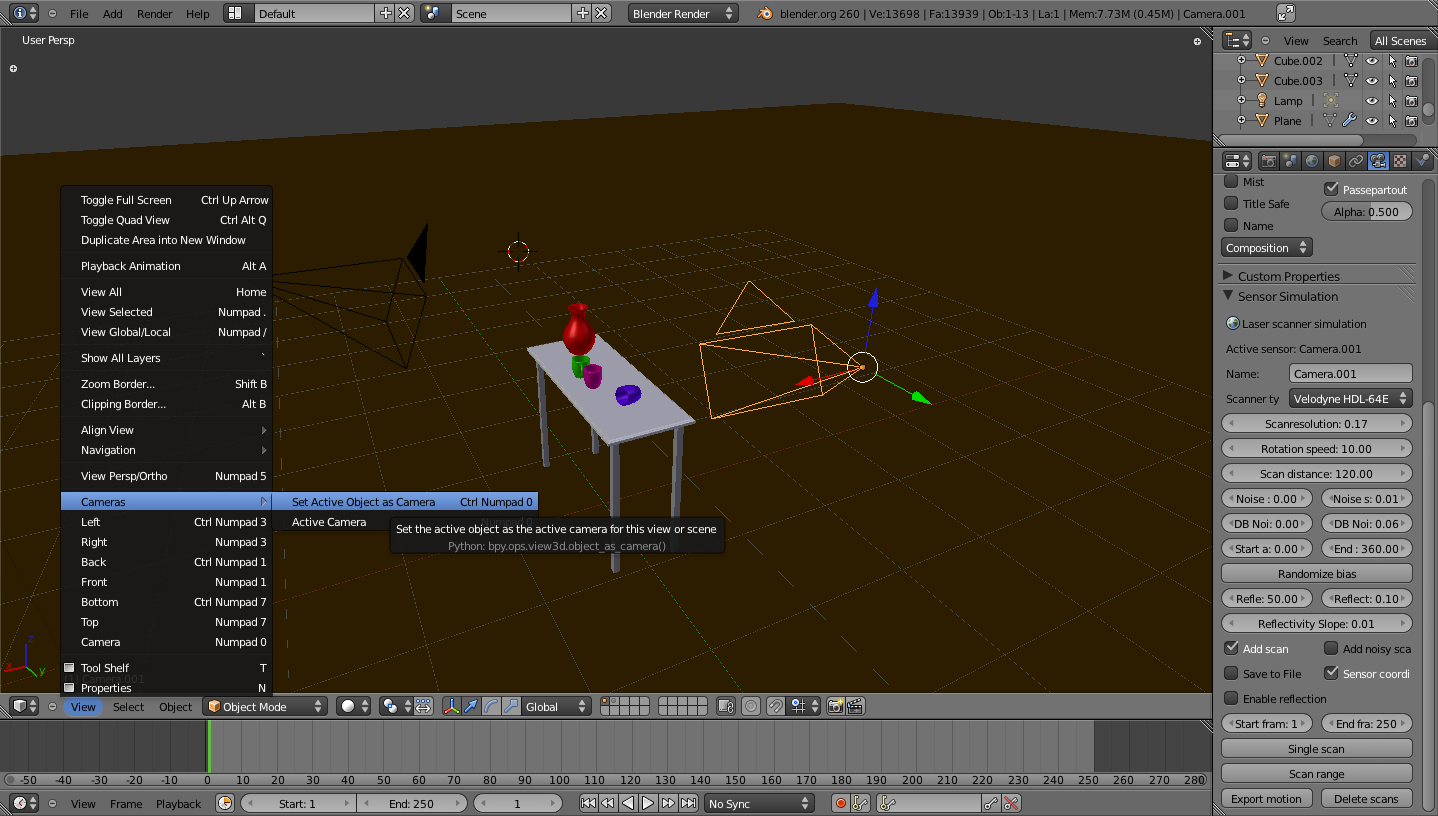Click the Lamp data icon in outliner

(1331, 100)
